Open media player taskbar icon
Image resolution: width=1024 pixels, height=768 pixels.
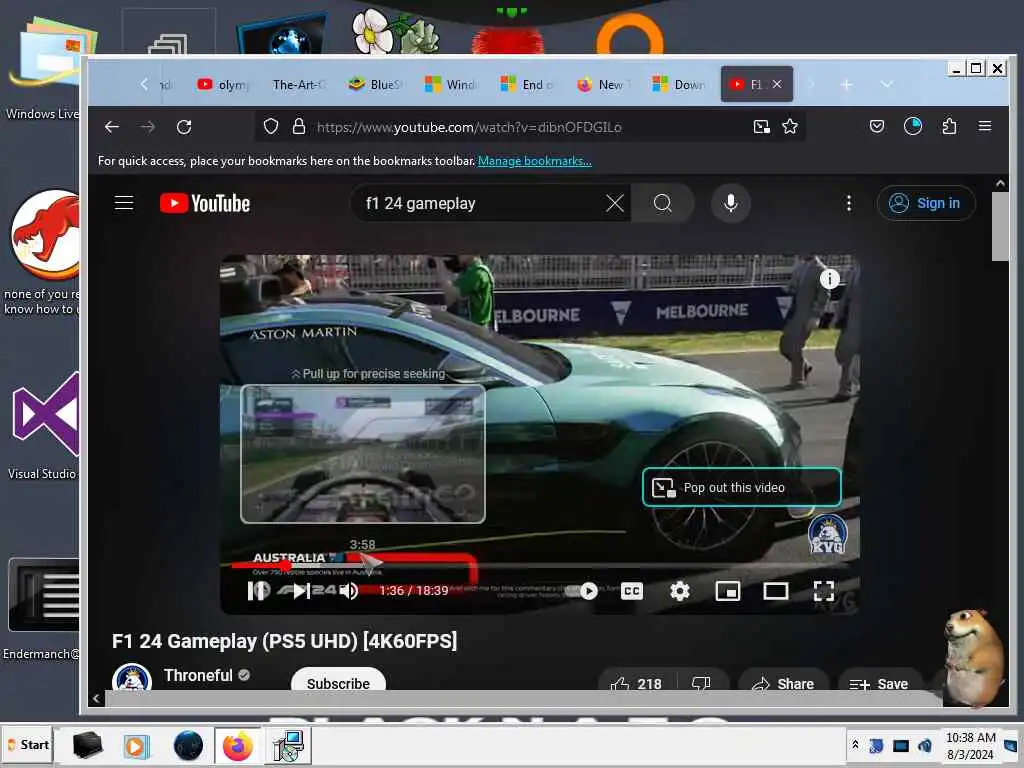136,745
